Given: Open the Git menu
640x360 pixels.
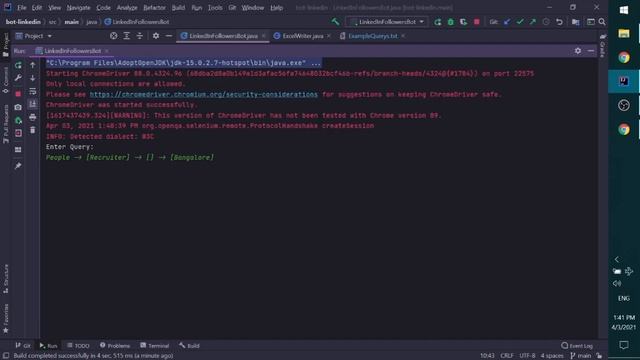Looking at the screenshot, I should (232, 7).
